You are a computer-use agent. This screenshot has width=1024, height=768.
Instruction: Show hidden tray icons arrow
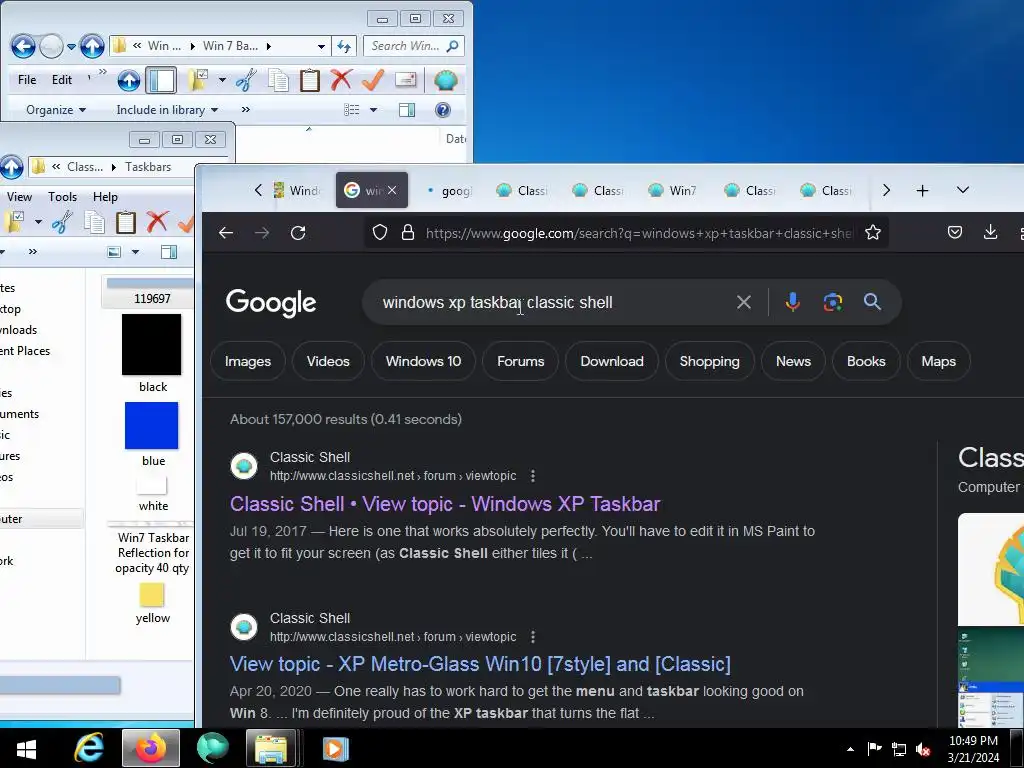point(850,749)
